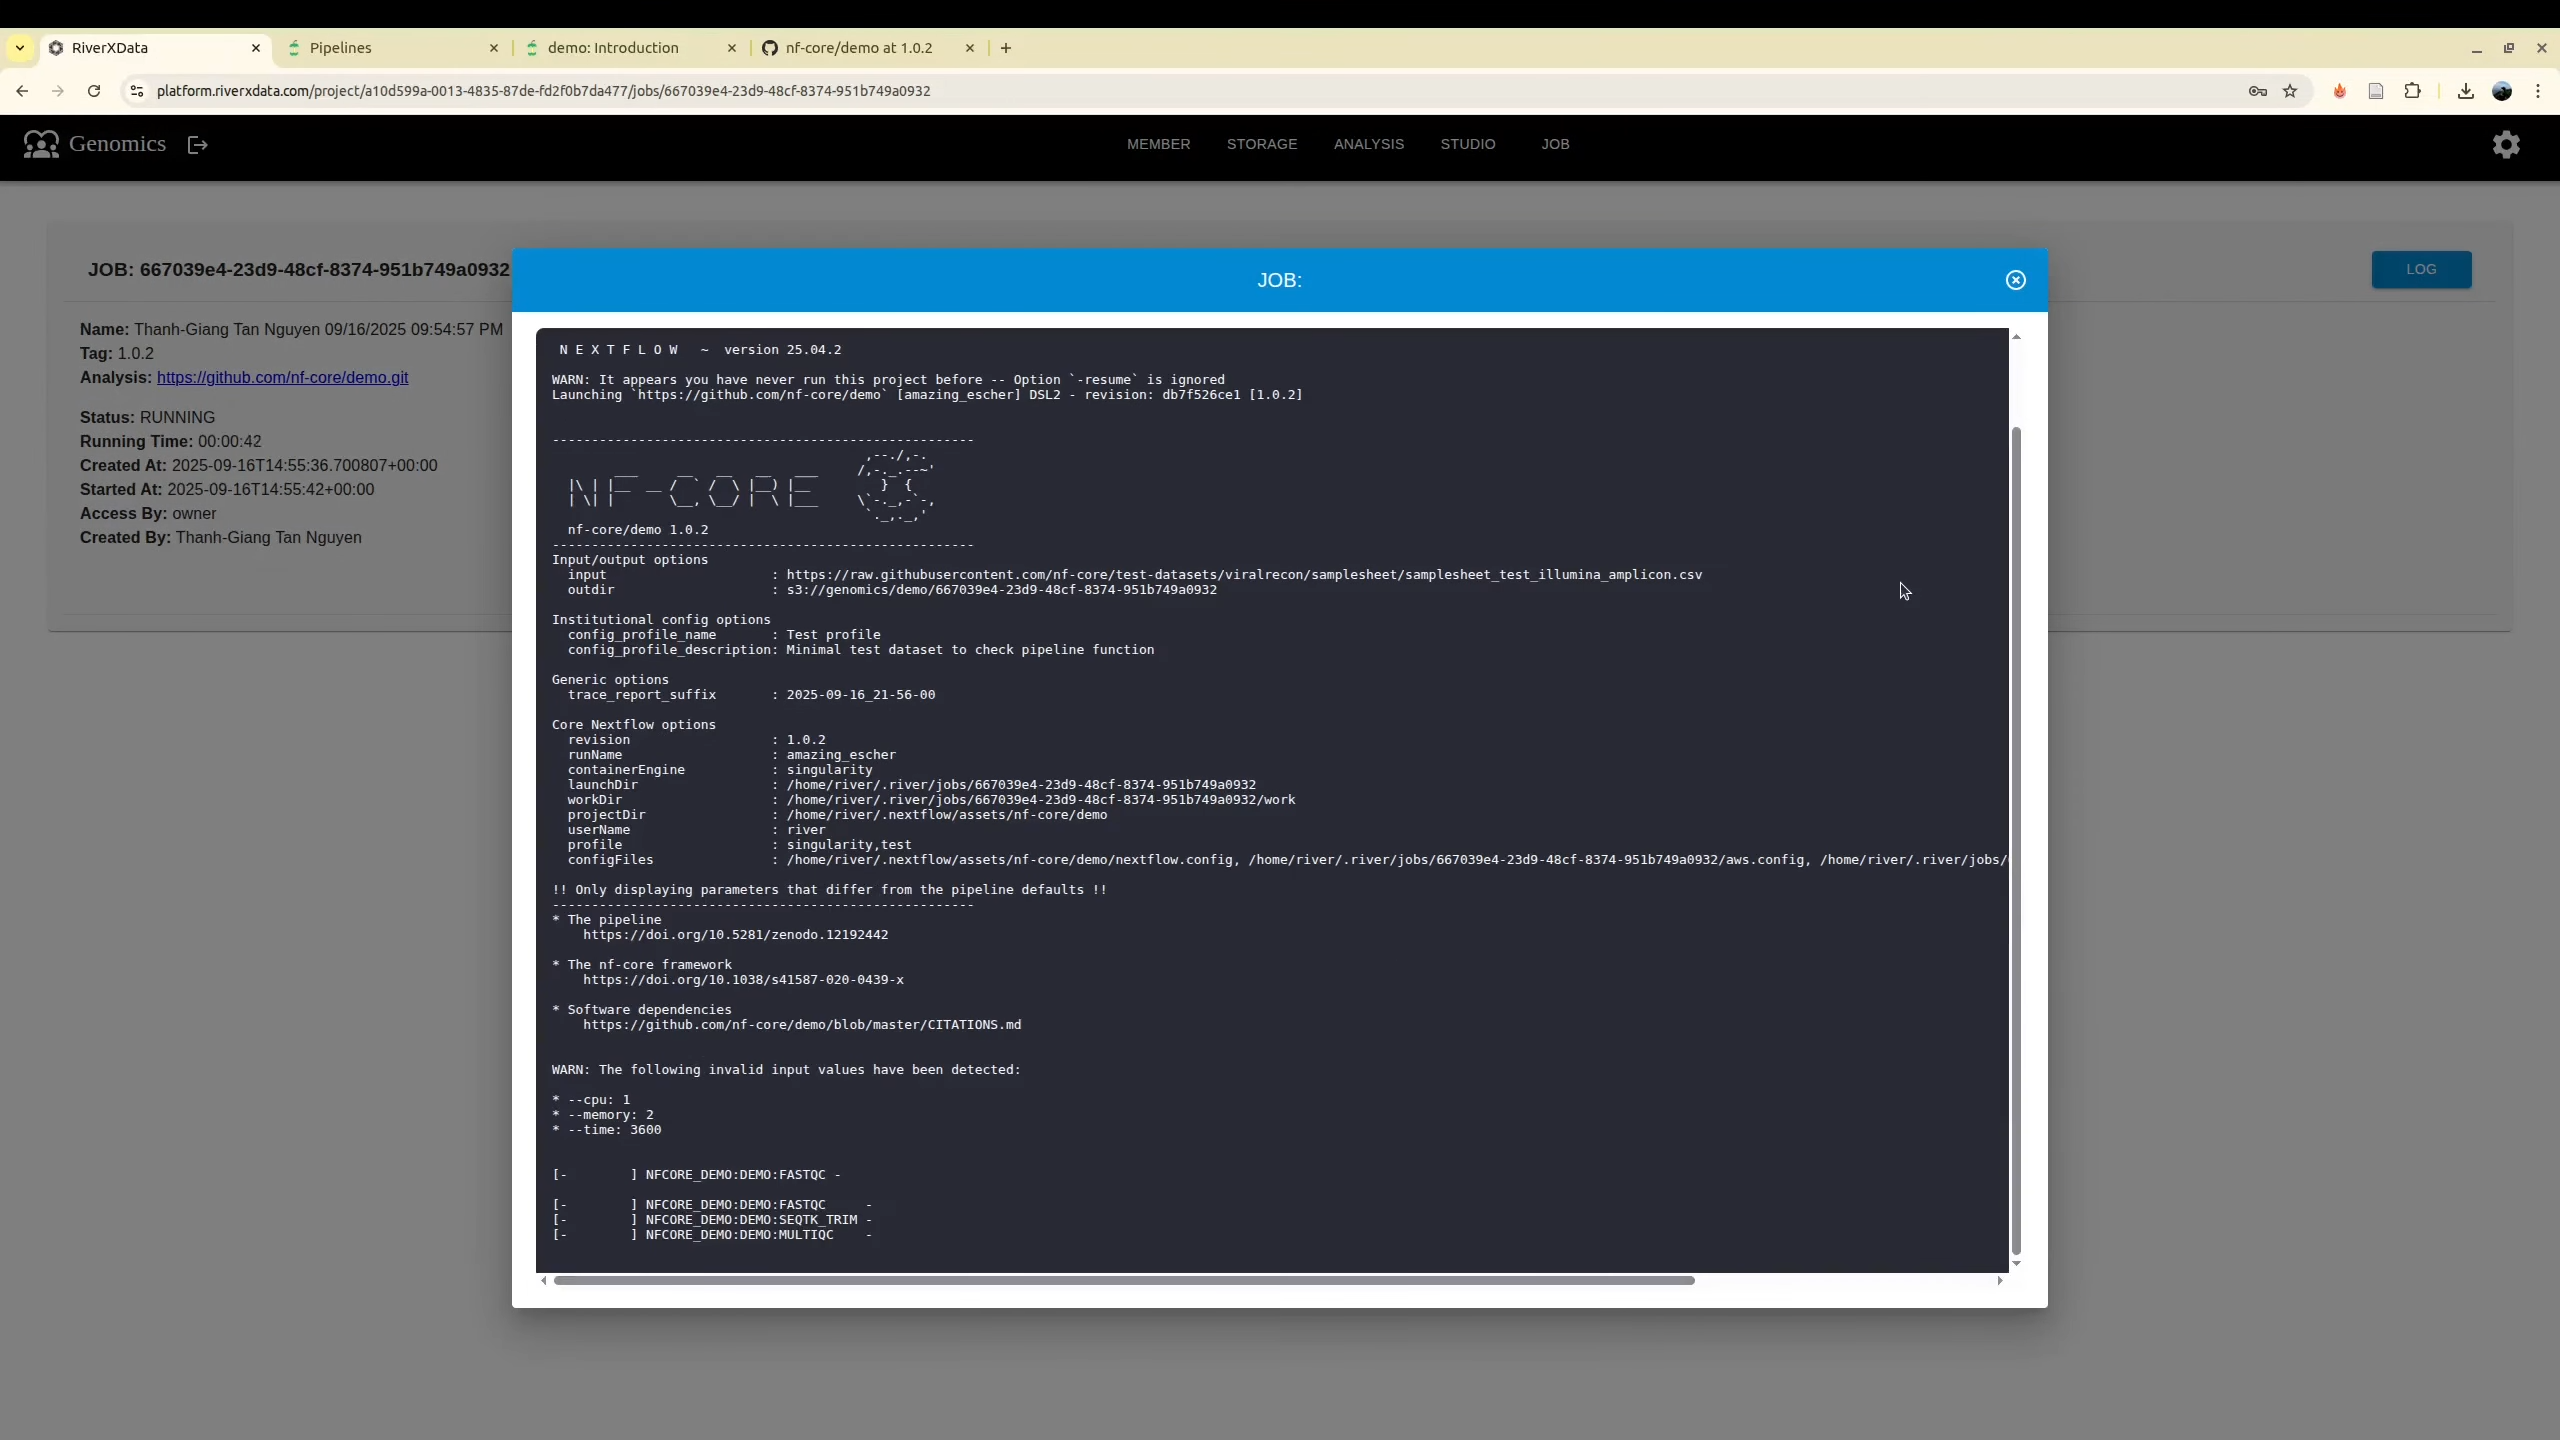Expand the tab search dropdown arrow

coord(20,48)
